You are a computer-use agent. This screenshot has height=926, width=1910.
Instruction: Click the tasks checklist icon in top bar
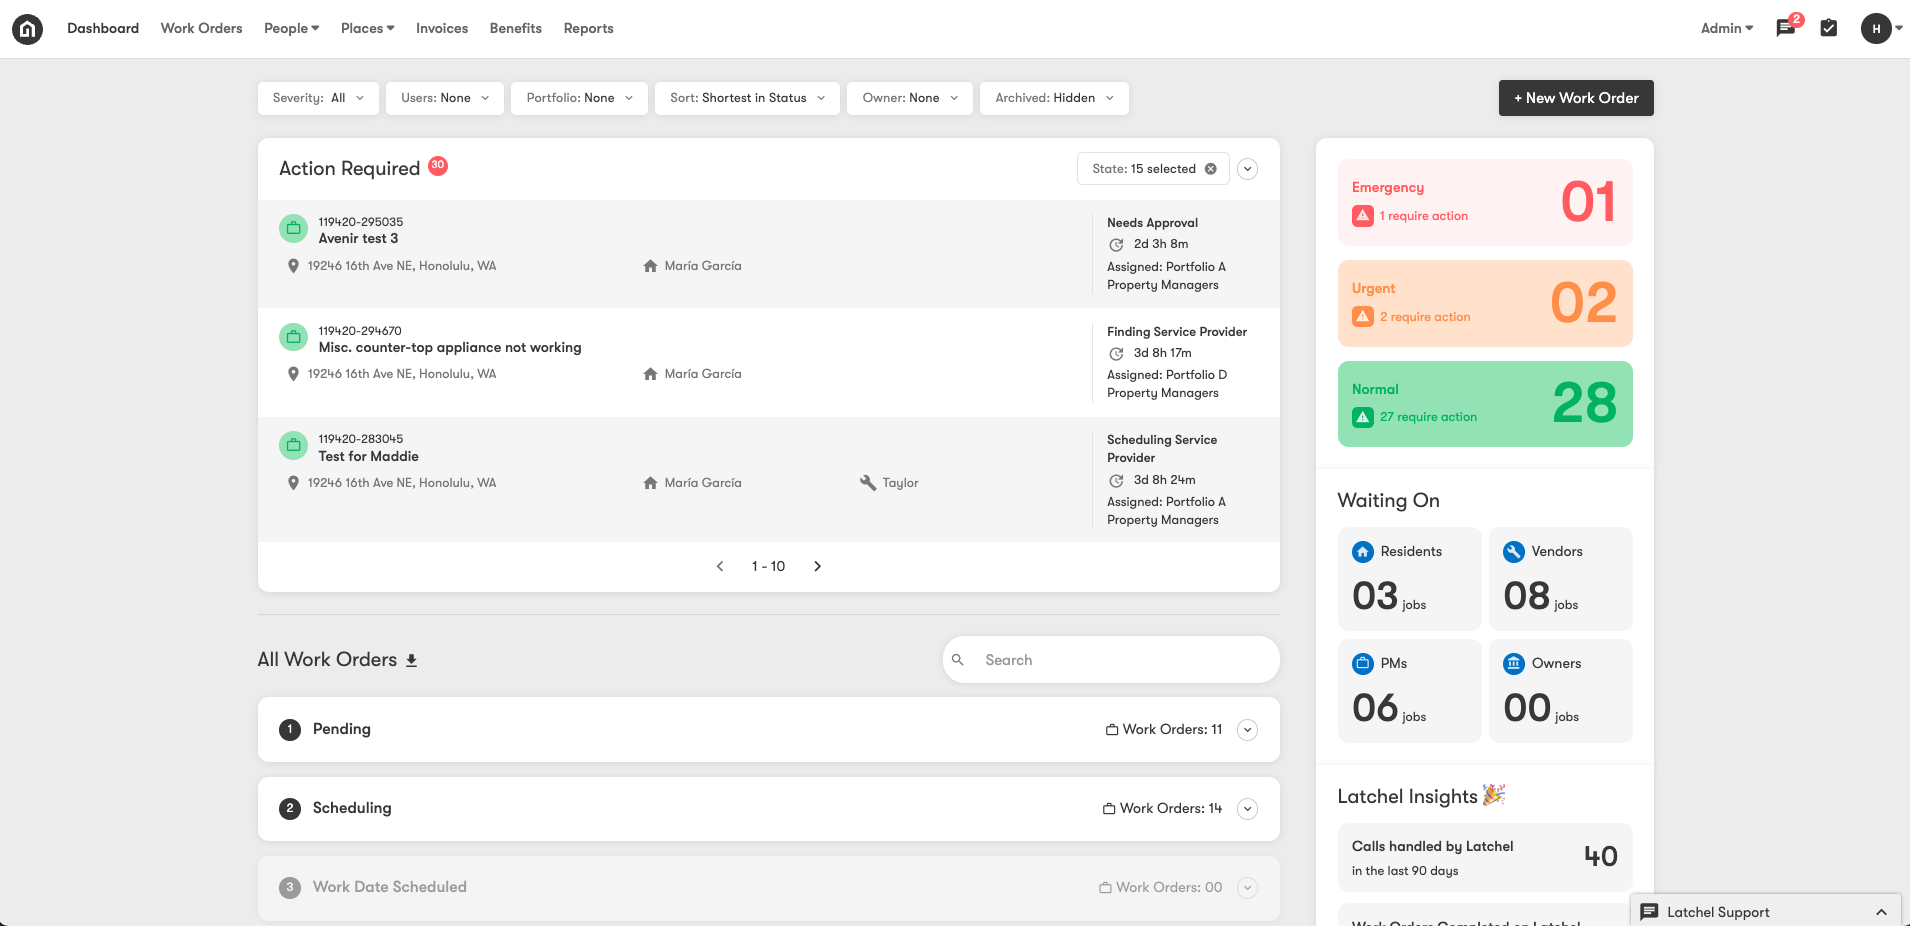click(1830, 28)
